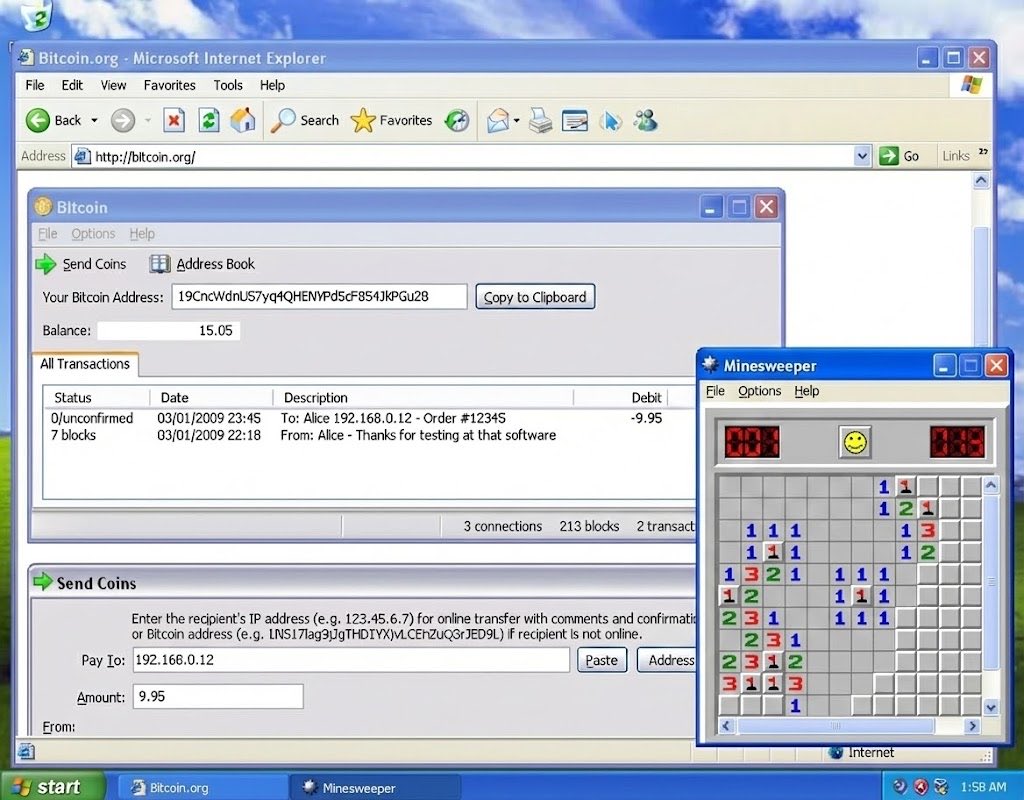Expand the address bar dropdown arrow
Screen dimensions: 1024x800
click(862, 156)
